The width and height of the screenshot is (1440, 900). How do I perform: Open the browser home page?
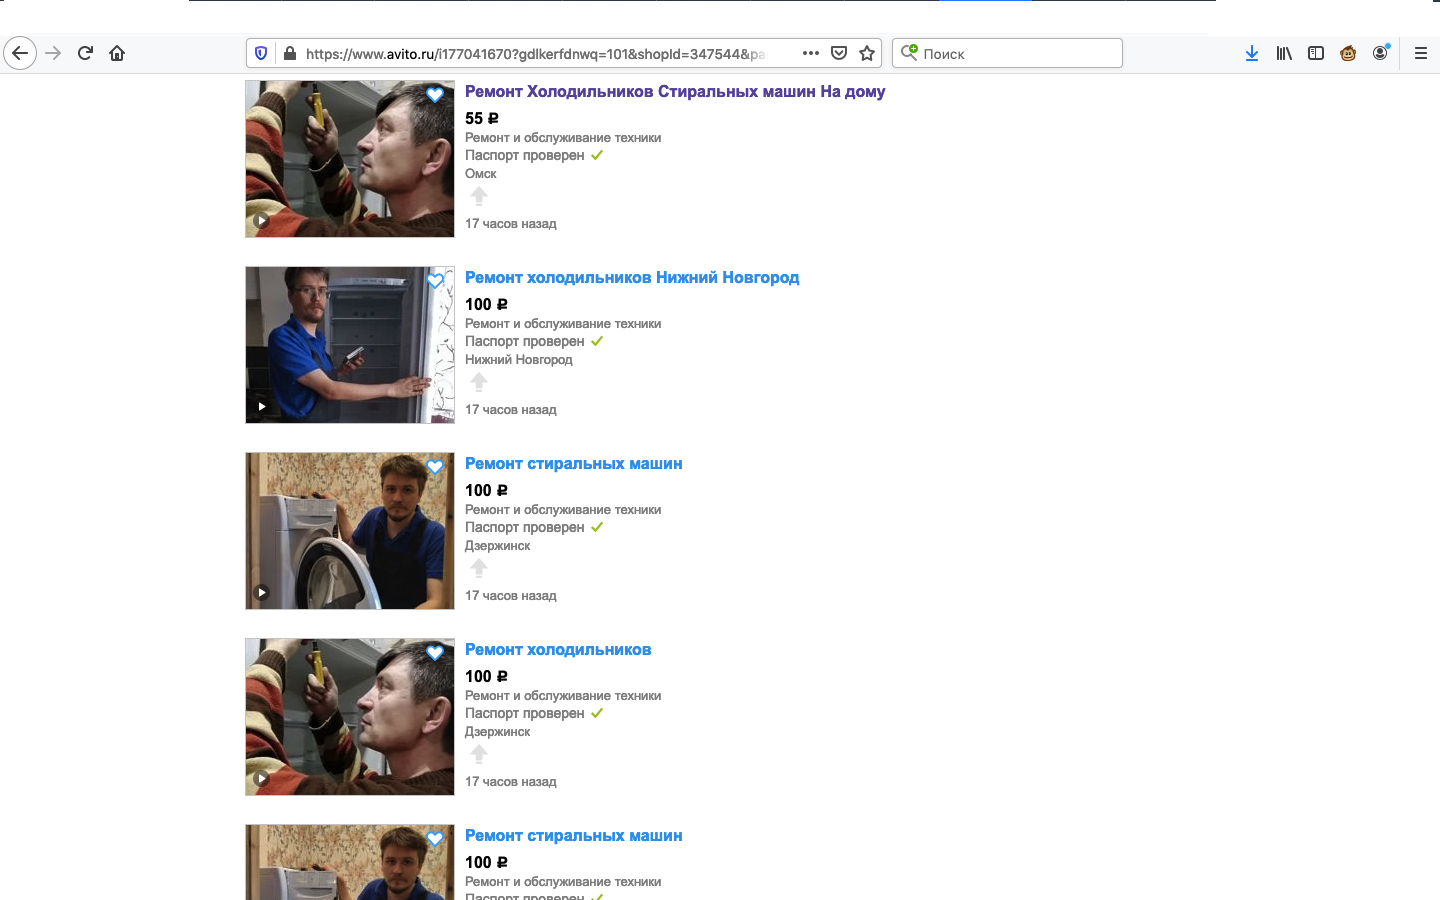click(117, 53)
